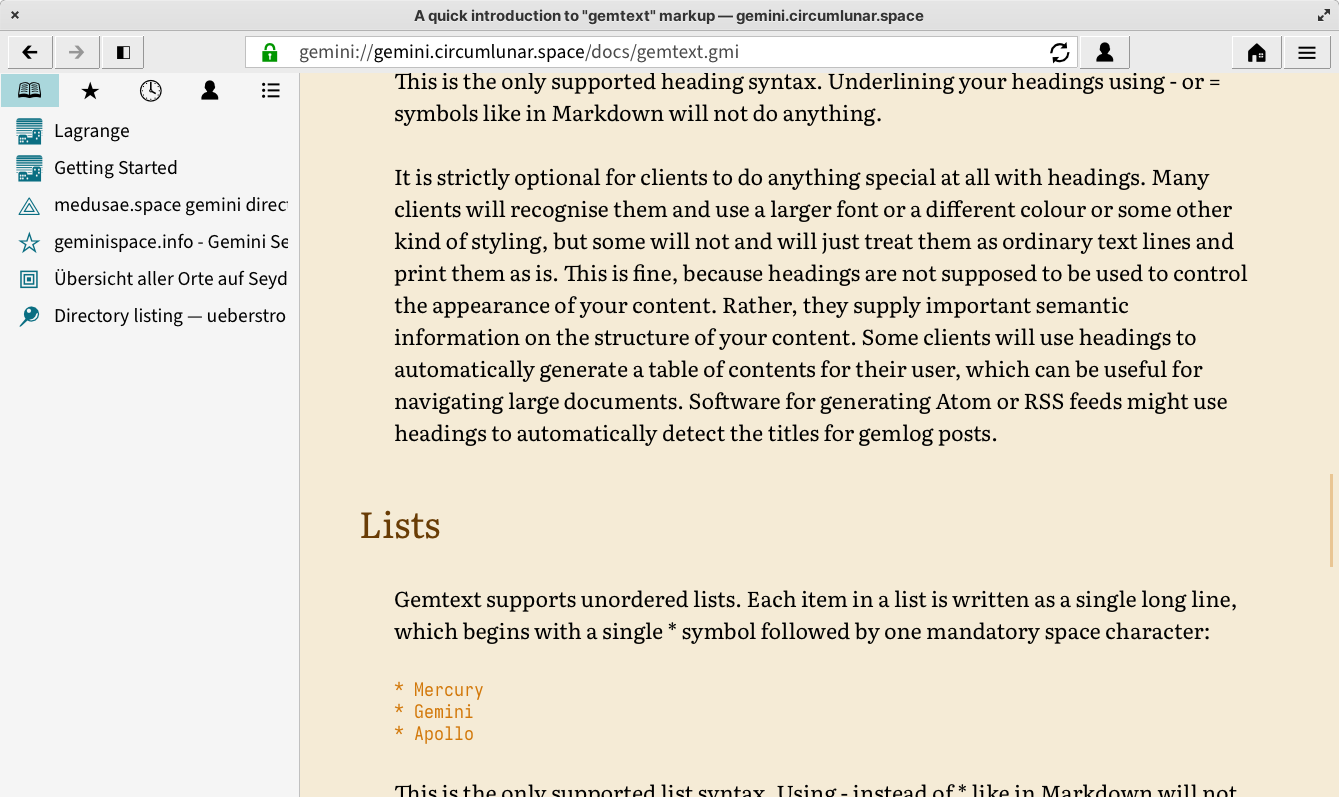The height and width of the screenshot is (797, 1339).
Task: Switch to the Bookmarks sidebar tab
Action: pyautogui.click(x=30, y=90)
